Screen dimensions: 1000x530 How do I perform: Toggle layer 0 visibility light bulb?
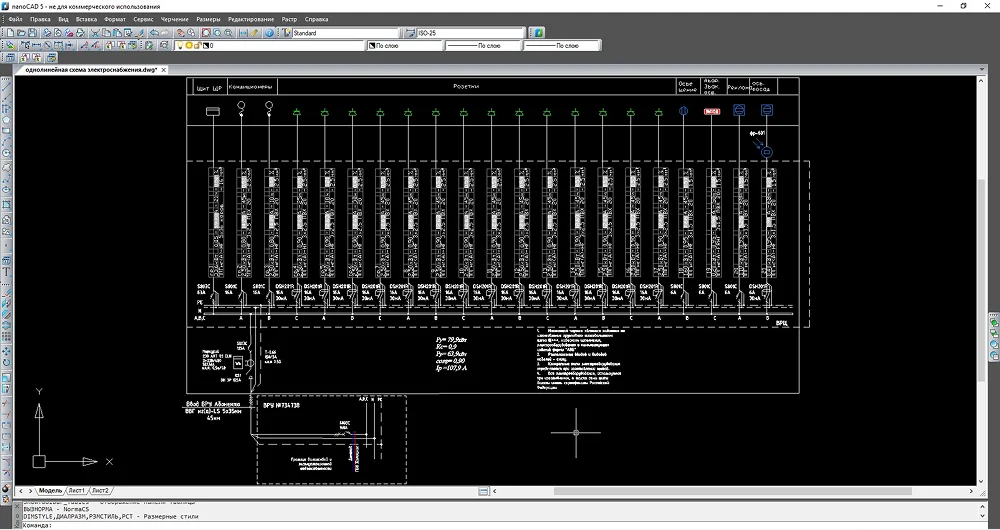click(x=181, y=46)
